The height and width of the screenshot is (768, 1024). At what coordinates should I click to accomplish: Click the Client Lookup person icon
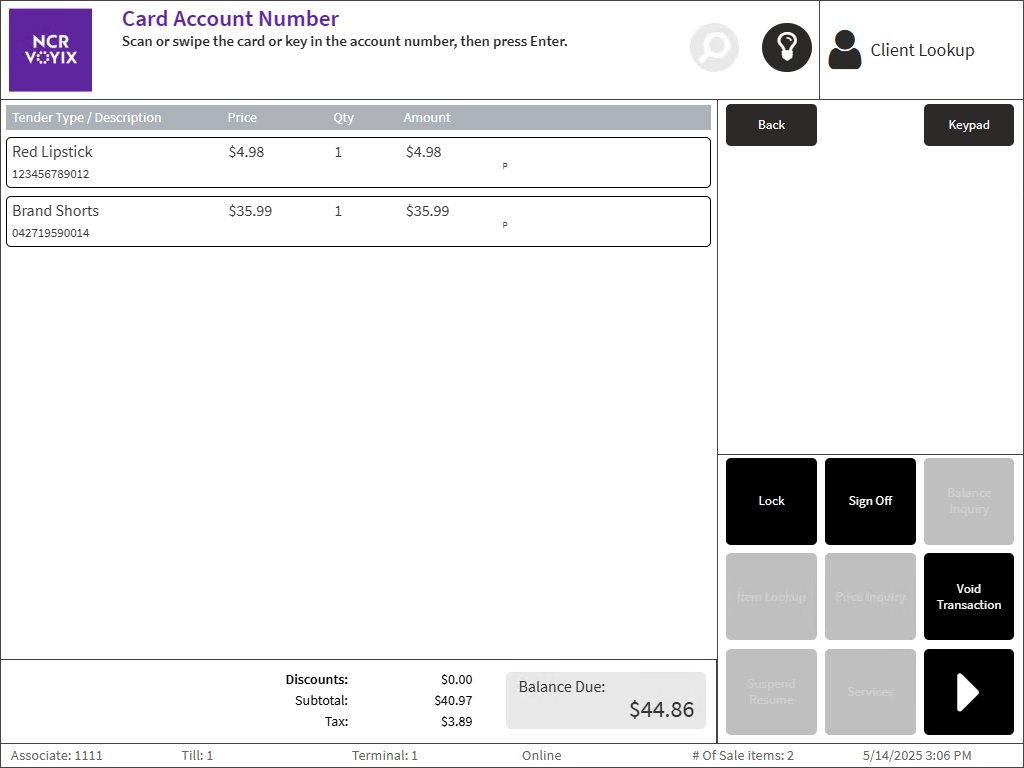845,50
